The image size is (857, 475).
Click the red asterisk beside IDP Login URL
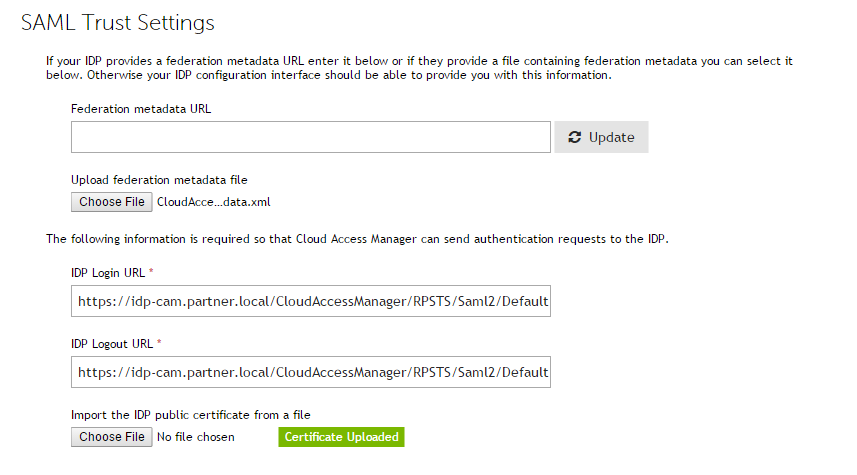point(150,272)
